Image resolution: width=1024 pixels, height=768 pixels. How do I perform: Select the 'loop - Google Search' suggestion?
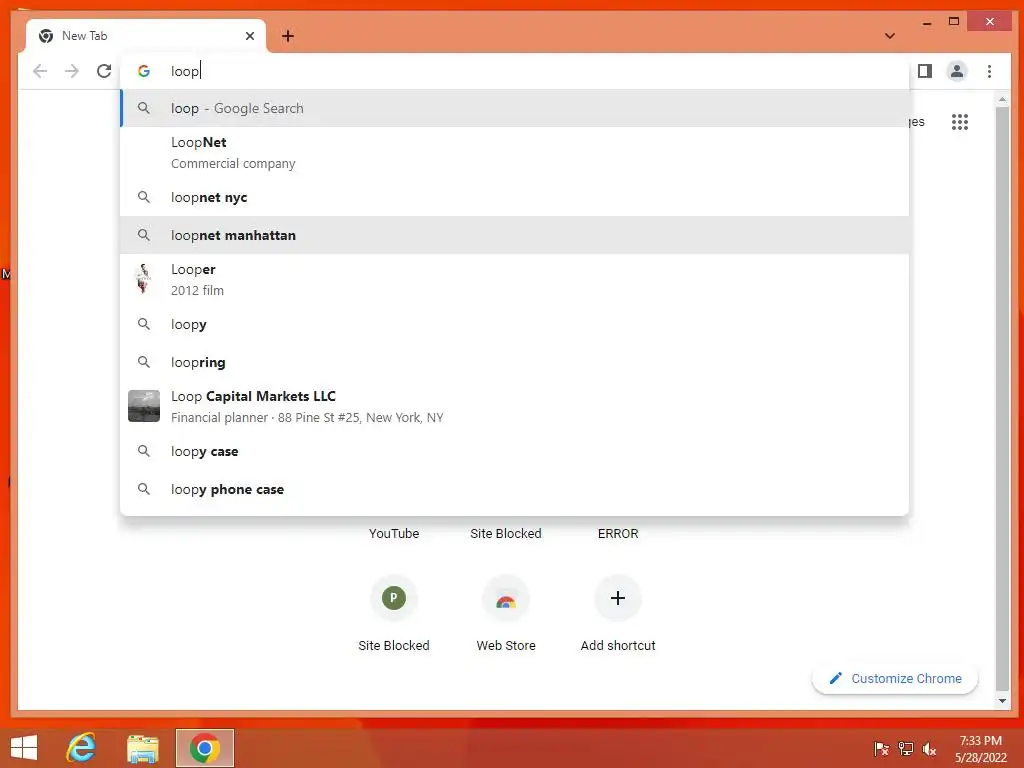pyautogui.click(x=515, y=108)
